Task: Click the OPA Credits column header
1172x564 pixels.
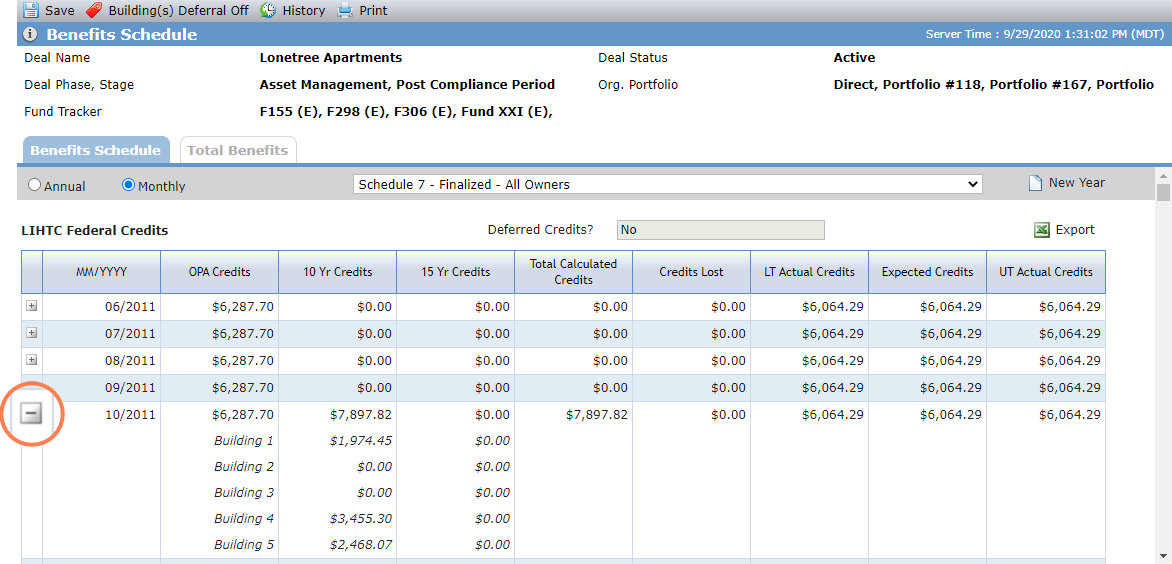Action: pos(220,272)
